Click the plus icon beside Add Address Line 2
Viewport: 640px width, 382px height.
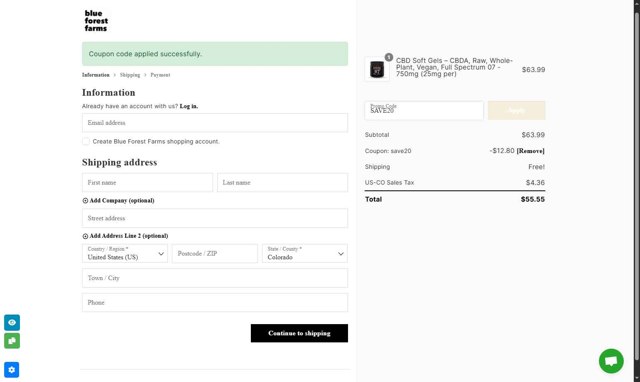[85, 236]
